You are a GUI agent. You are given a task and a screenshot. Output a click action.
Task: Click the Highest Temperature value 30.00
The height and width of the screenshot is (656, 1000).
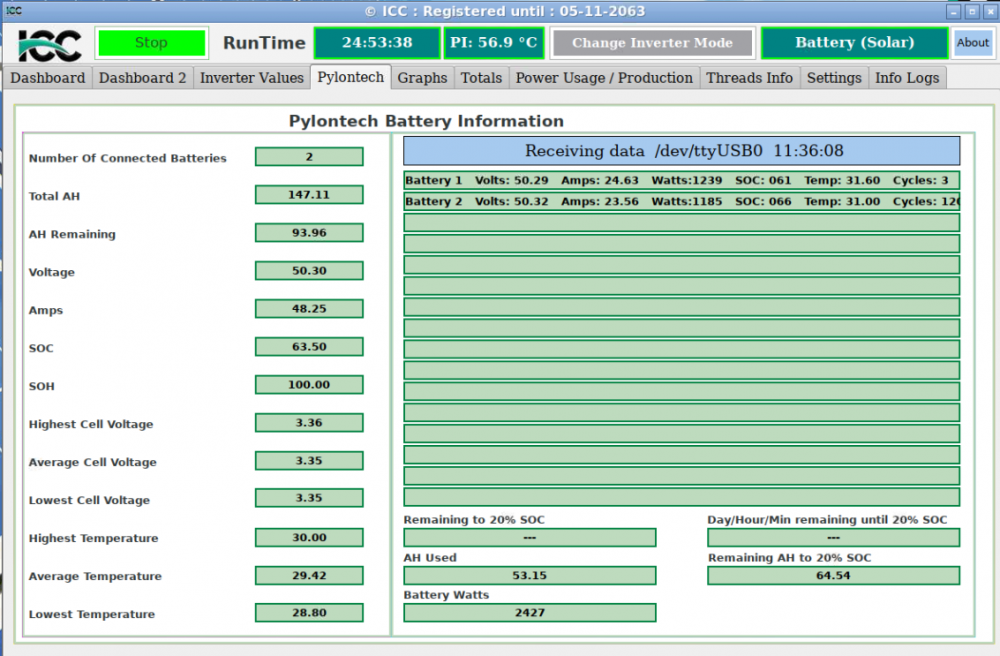coord(309,537)
